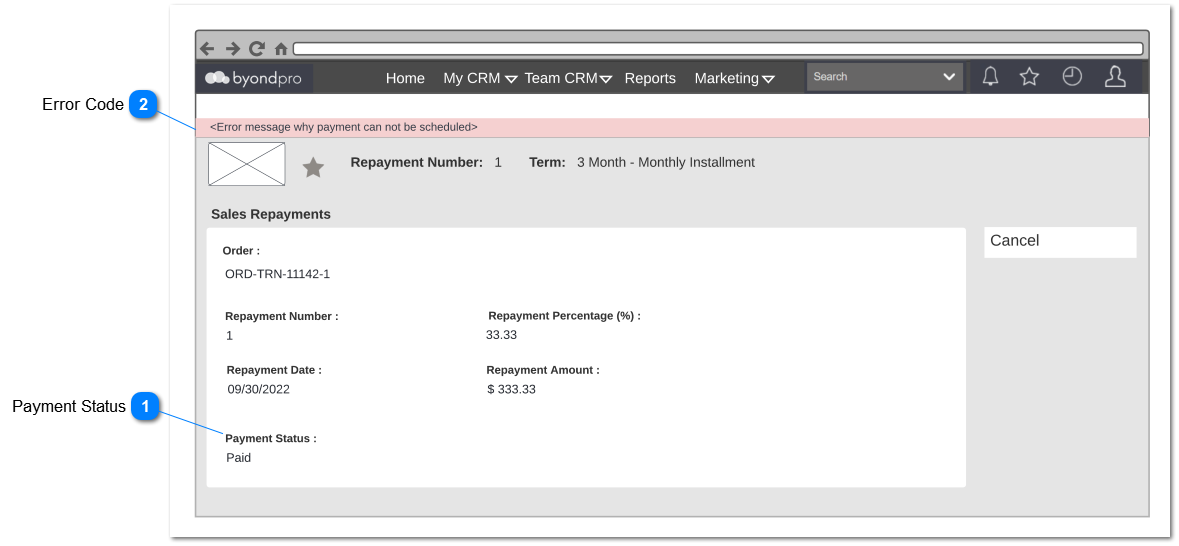Open notifications bell icon
The height and width of the screenshot is (546, 1179).
991,77
